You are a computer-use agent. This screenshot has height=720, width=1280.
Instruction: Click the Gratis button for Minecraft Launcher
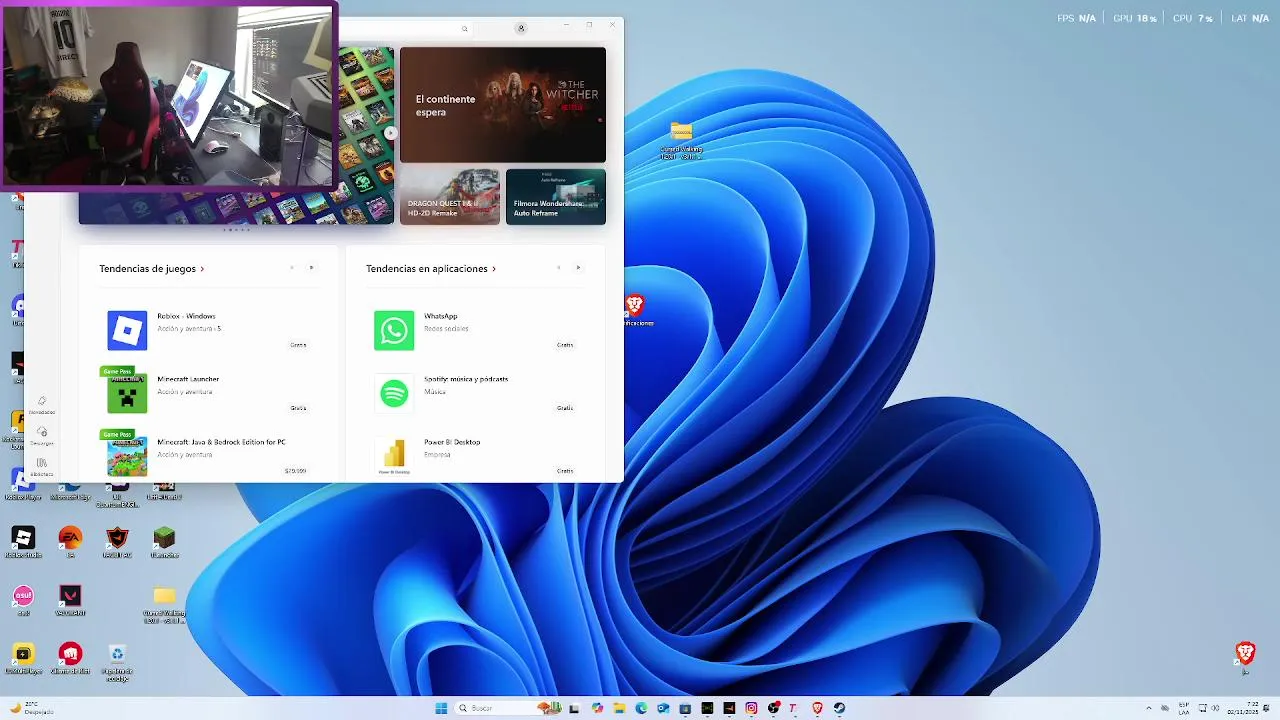click(x=298, y=408)
